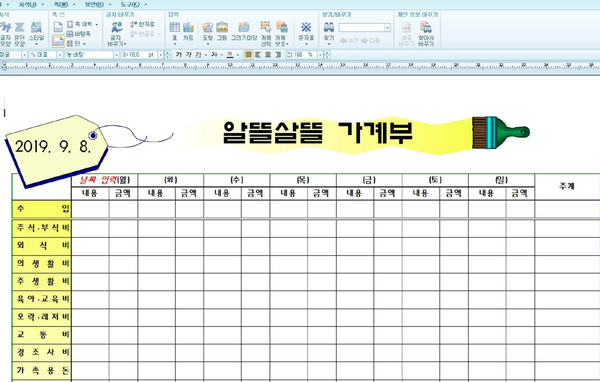
Task: Click the 외식비 row label
Action: 42,246
